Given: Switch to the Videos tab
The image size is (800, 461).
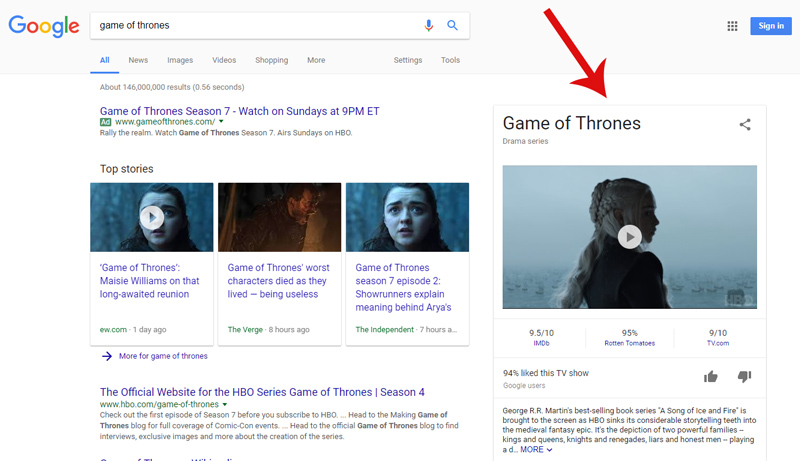Looking at the screenshot, I should (x=224, y=60).
